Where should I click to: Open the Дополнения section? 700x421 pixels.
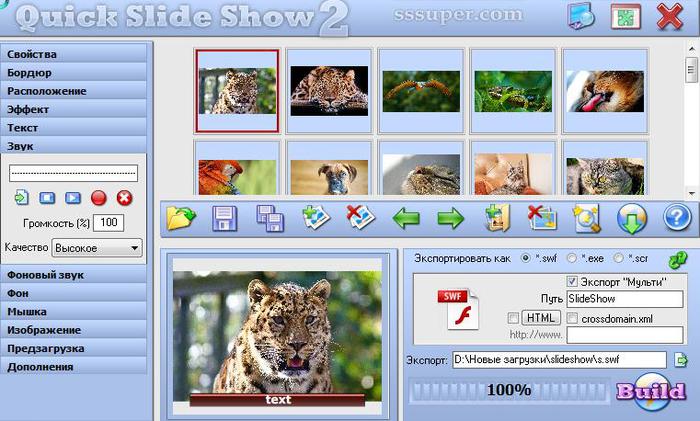(74, 367)
